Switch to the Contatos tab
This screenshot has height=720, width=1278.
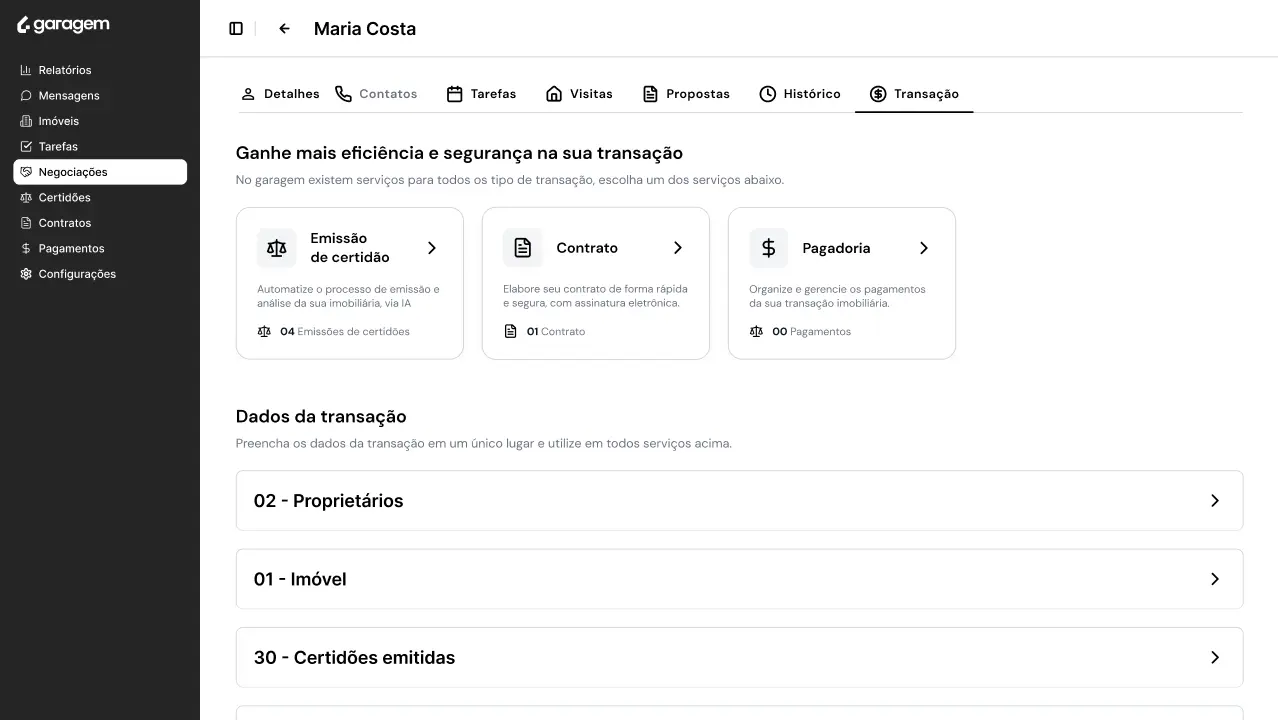coord(376,94)
